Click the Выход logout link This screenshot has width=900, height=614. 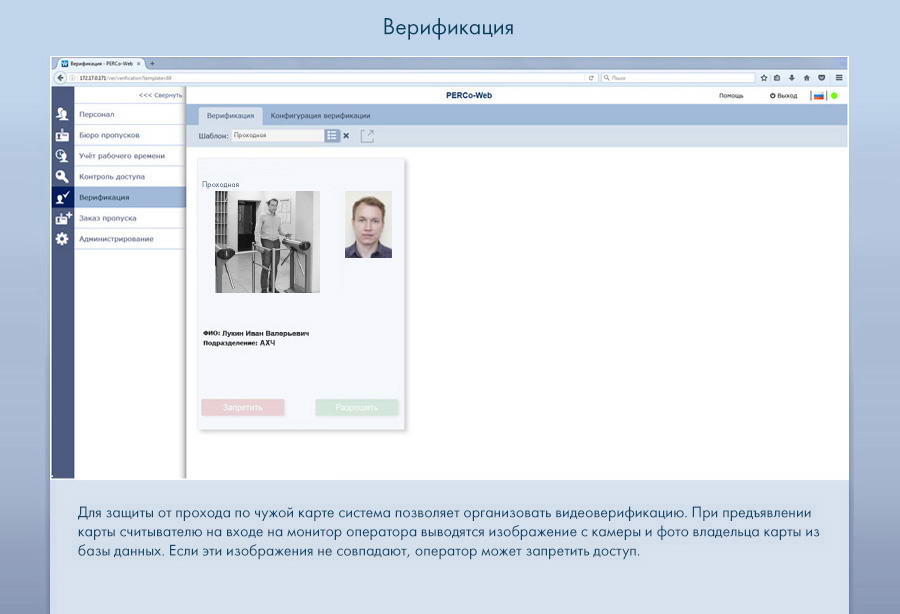[x=784, y=96]
